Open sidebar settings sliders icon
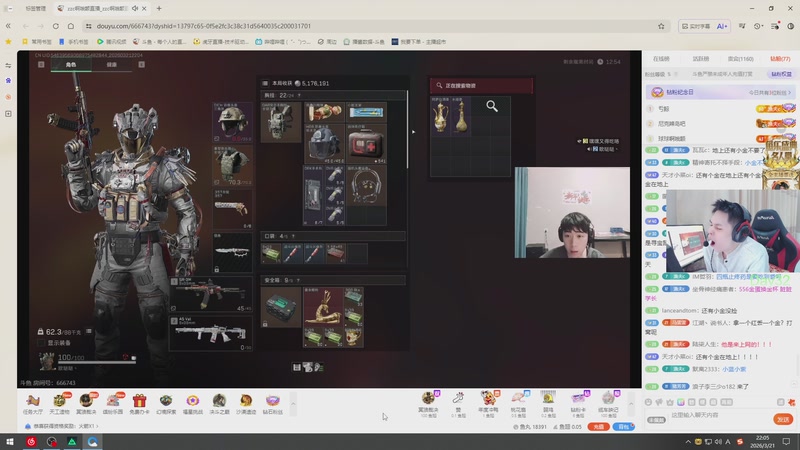The width and height of the screenshot is (800, 450). point(8,65)
